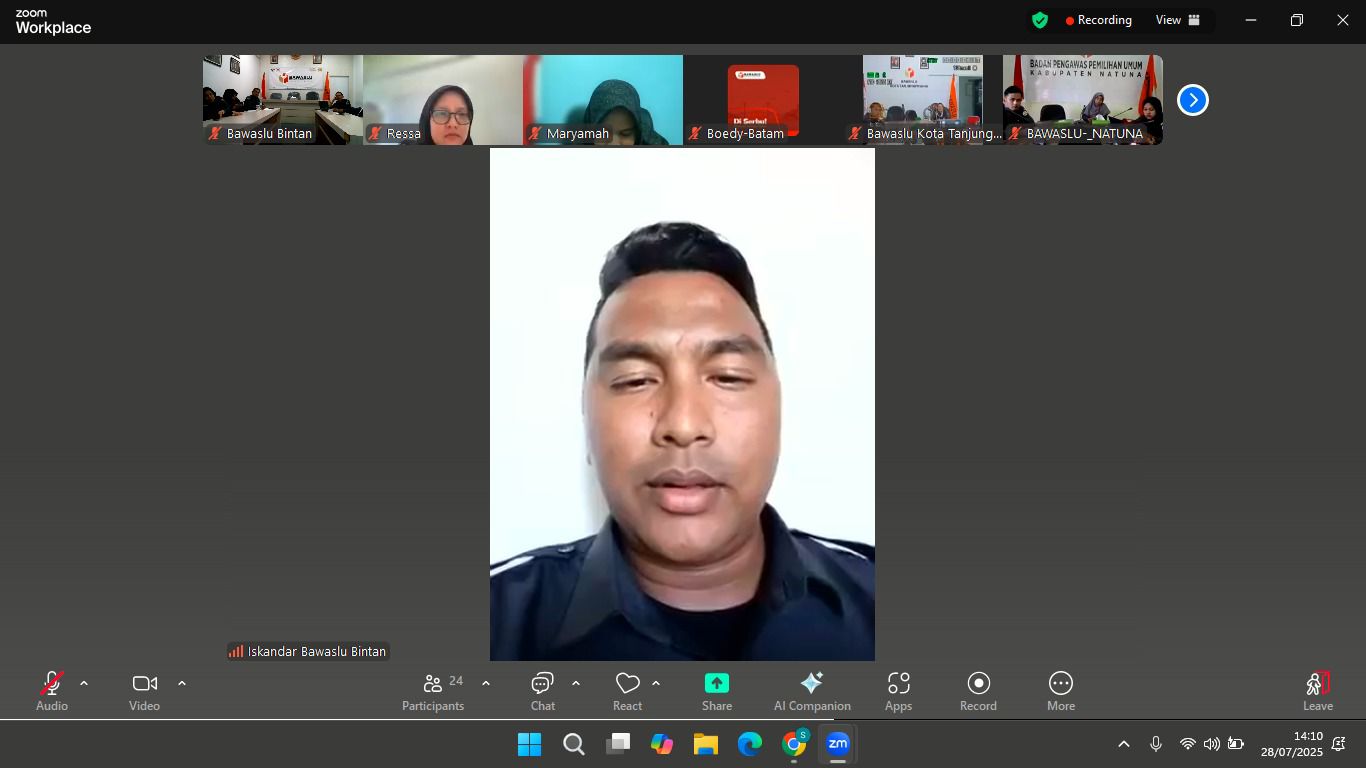Viewport: 1366px width, 768px height.
Task: Open the Chat panel
Action: 541,690
